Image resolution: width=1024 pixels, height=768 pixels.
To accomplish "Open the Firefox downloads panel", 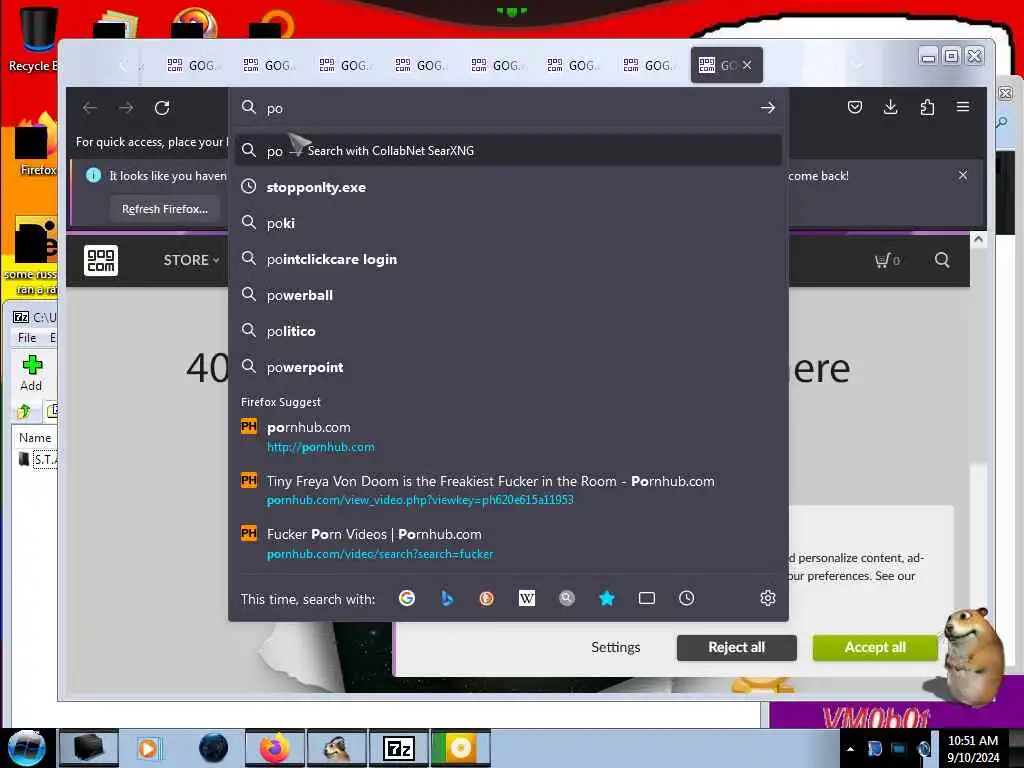I will (x=890, y=107).
